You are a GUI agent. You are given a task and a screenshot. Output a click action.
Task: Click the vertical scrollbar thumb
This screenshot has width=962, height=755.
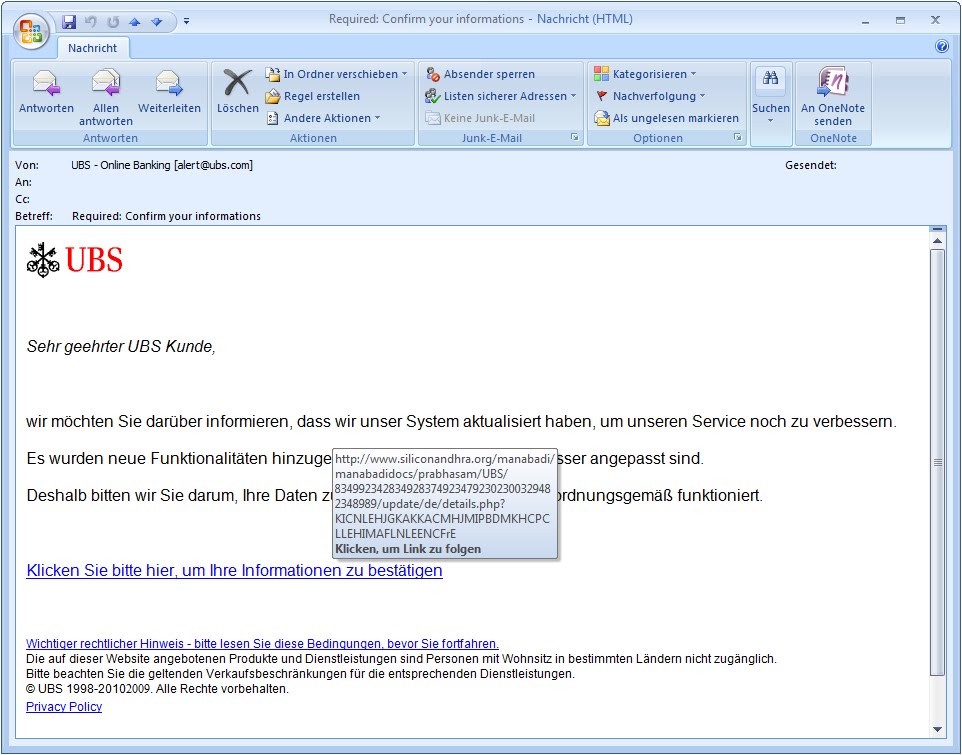[937, 462]
